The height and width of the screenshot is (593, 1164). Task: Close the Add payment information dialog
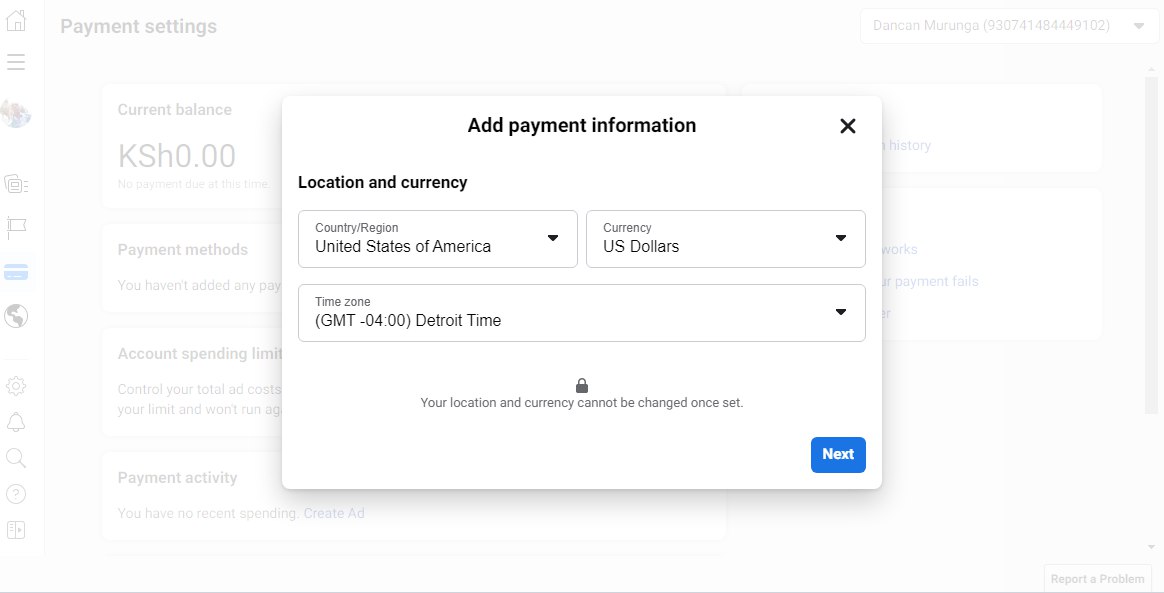pos(848,126)
